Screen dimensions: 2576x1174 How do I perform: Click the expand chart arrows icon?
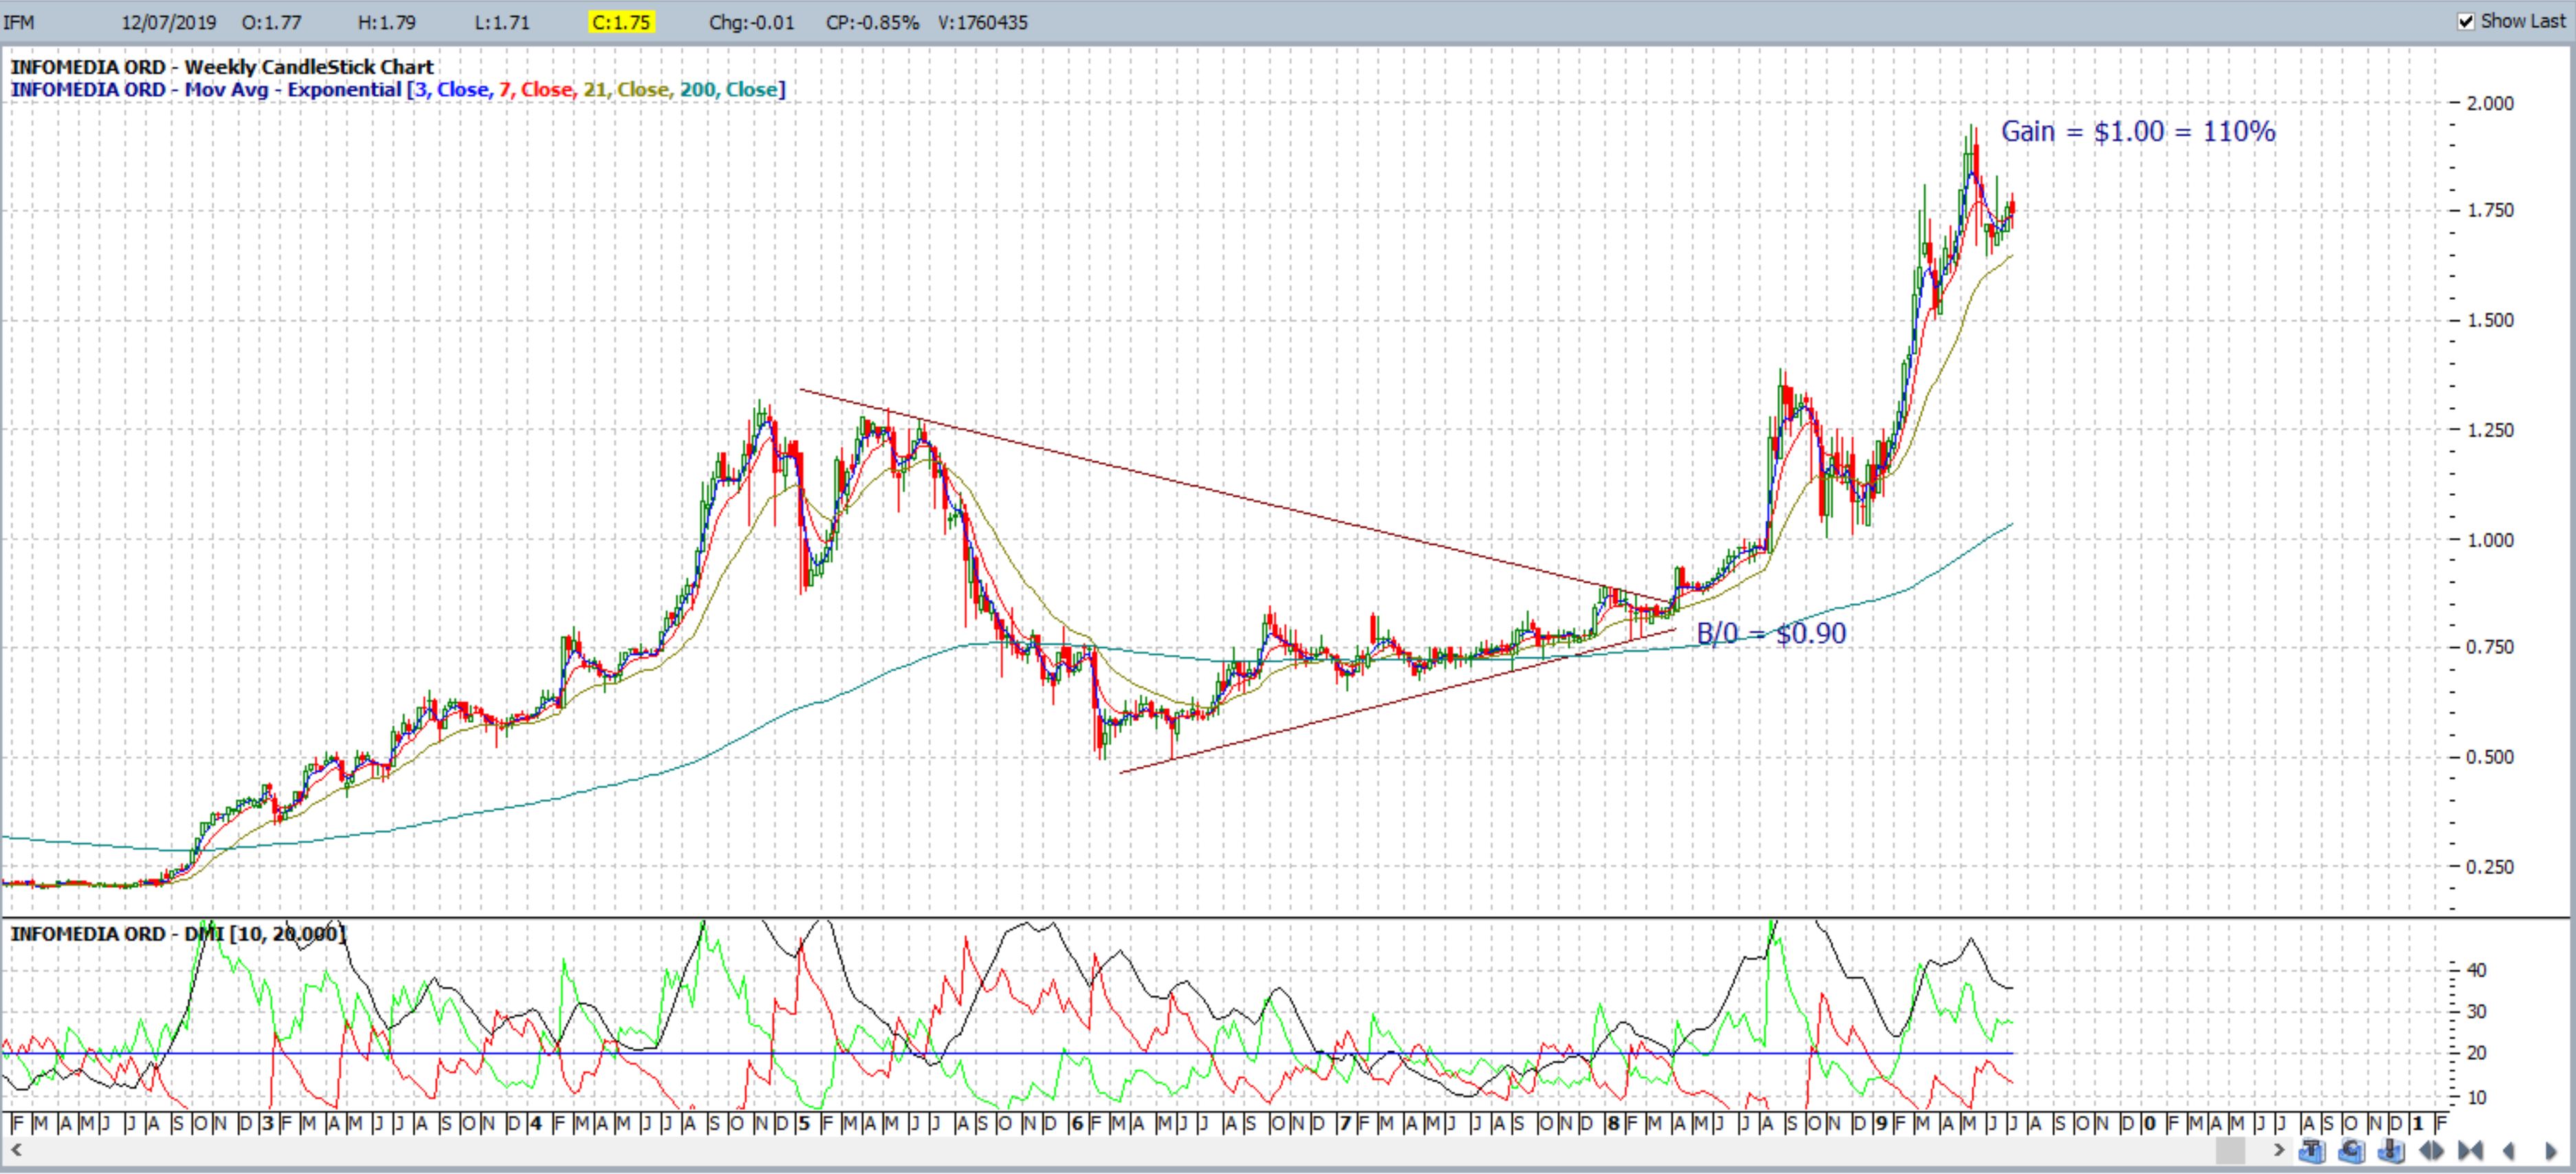[2431, 1151]
